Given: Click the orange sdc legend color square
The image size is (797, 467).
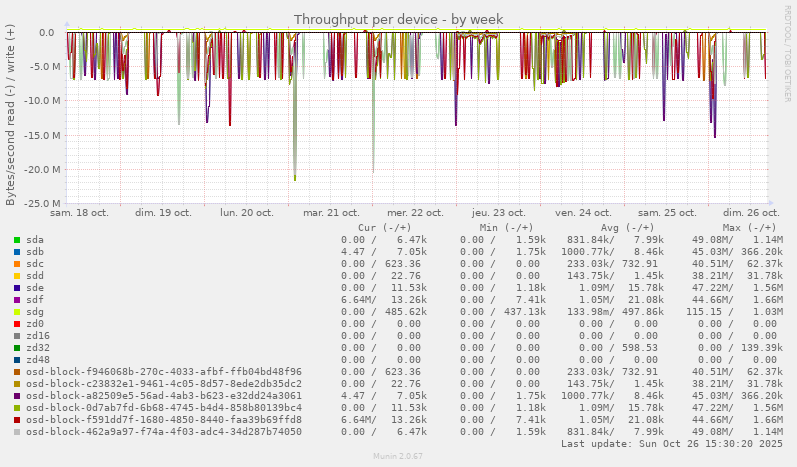Looking at the screenshot, I should (17, 264).
